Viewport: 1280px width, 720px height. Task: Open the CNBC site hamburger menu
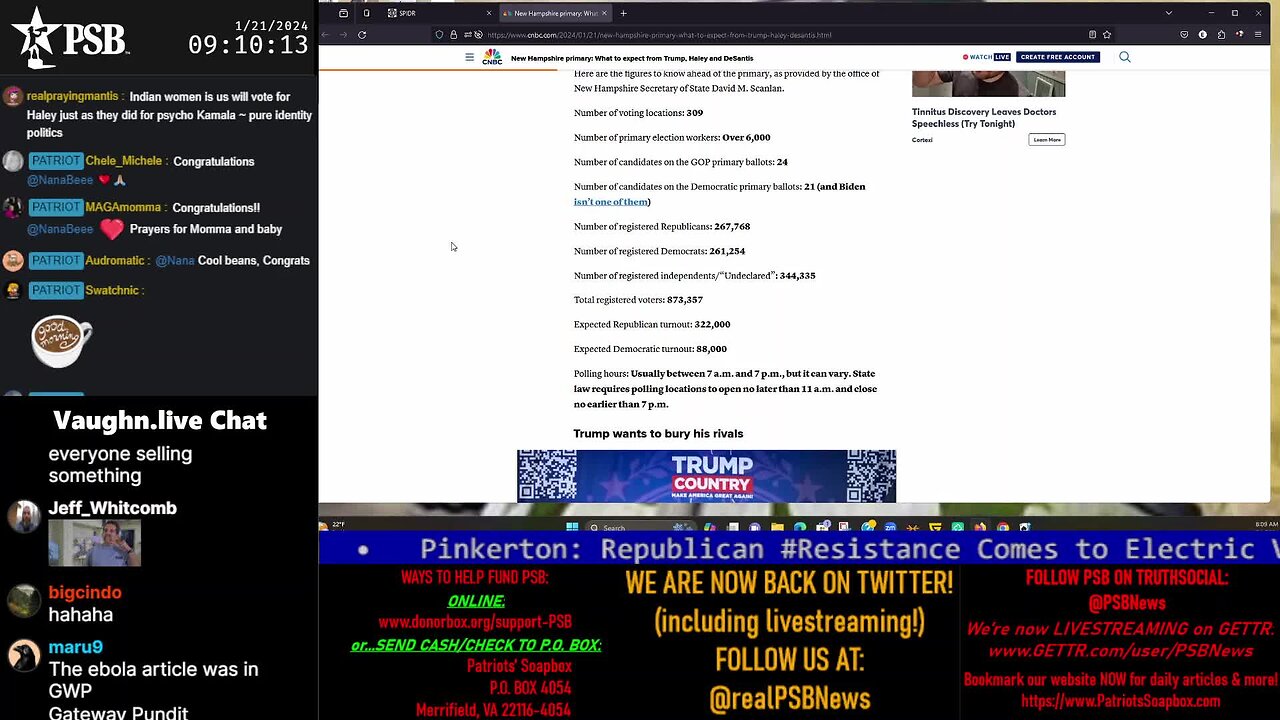tap(469, 57)
